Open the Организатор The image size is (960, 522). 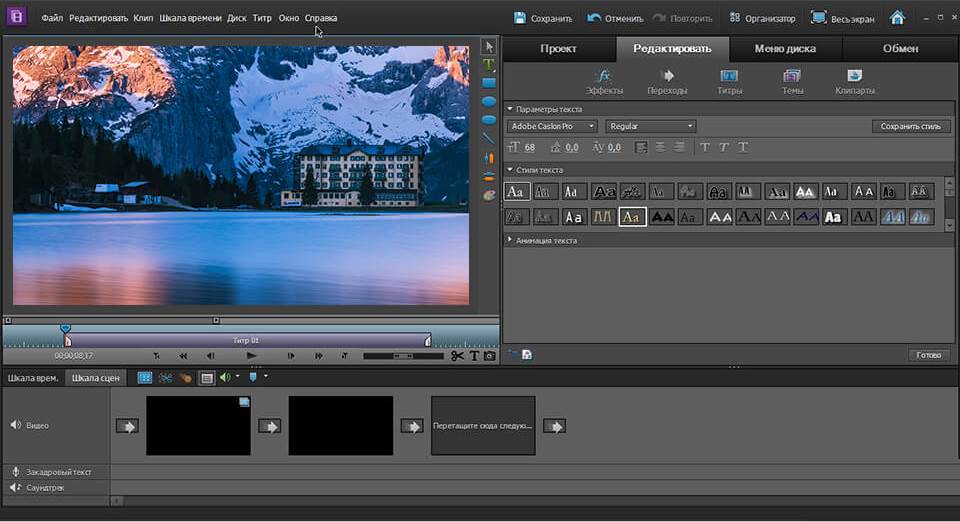pyautogui.click(x=762, y=18)
